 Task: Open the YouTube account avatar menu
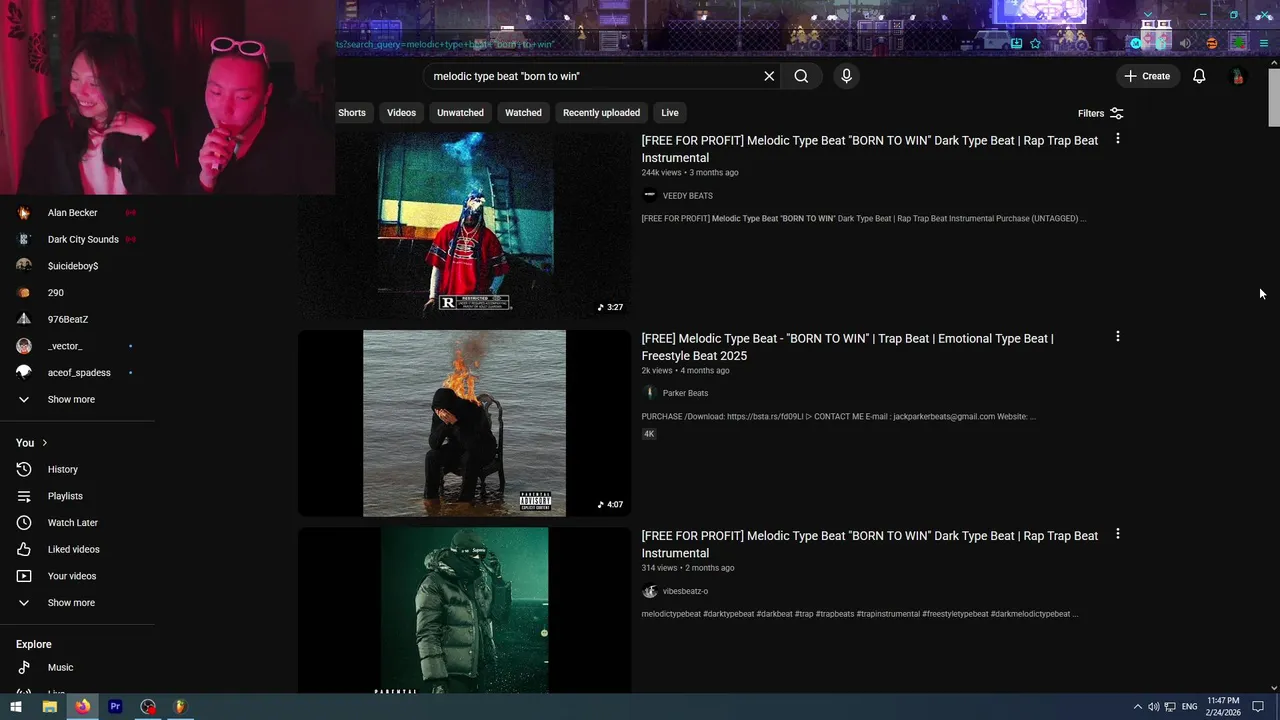tap(1237, 76)
